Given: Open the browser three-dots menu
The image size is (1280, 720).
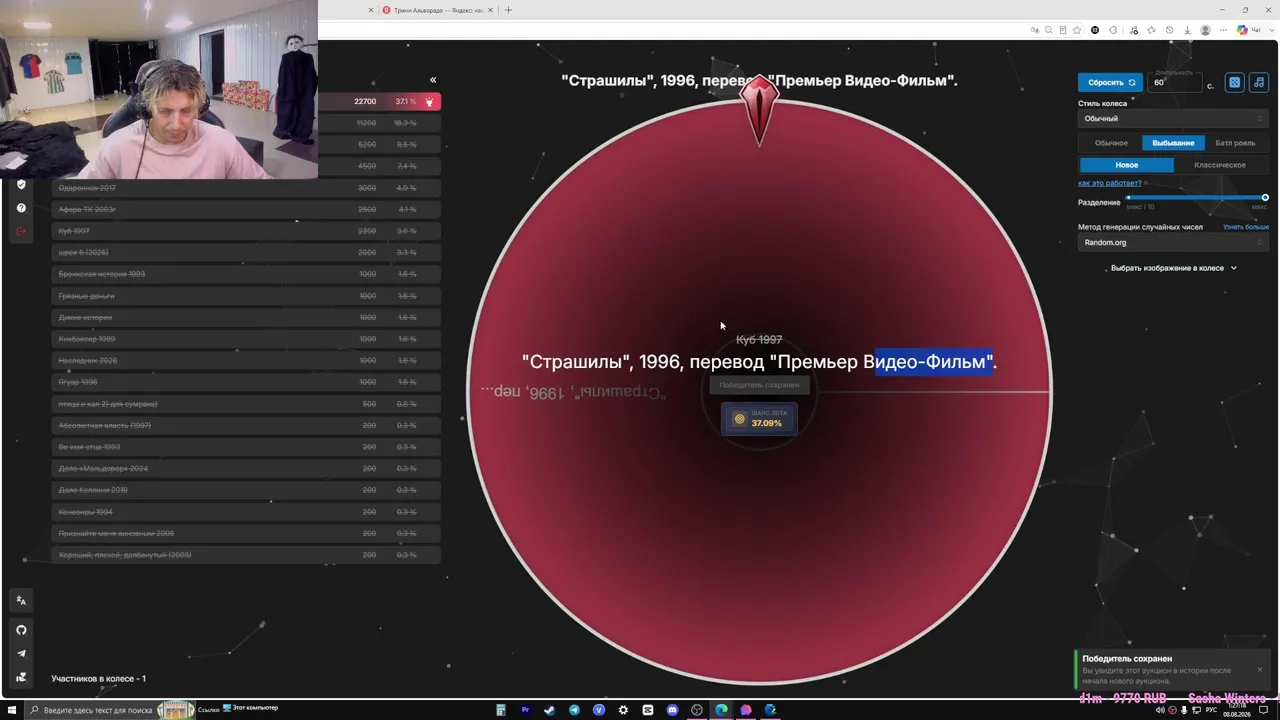Looking at the screenshot, I should 1225,30.
